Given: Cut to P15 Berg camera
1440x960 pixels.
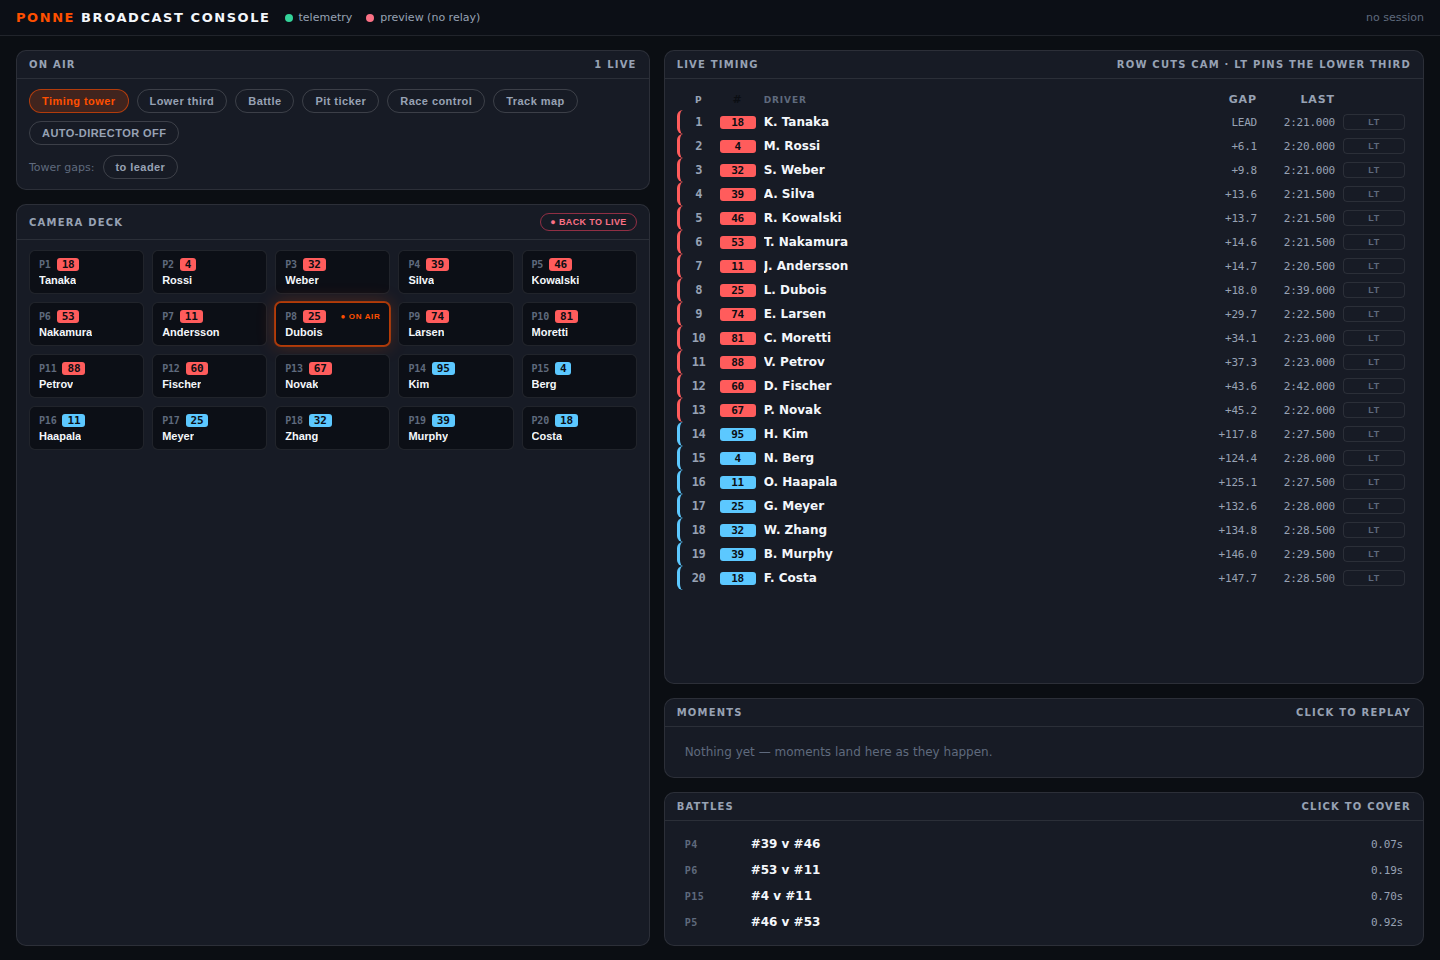Looking at the screenshot, I should coord(579,376).
